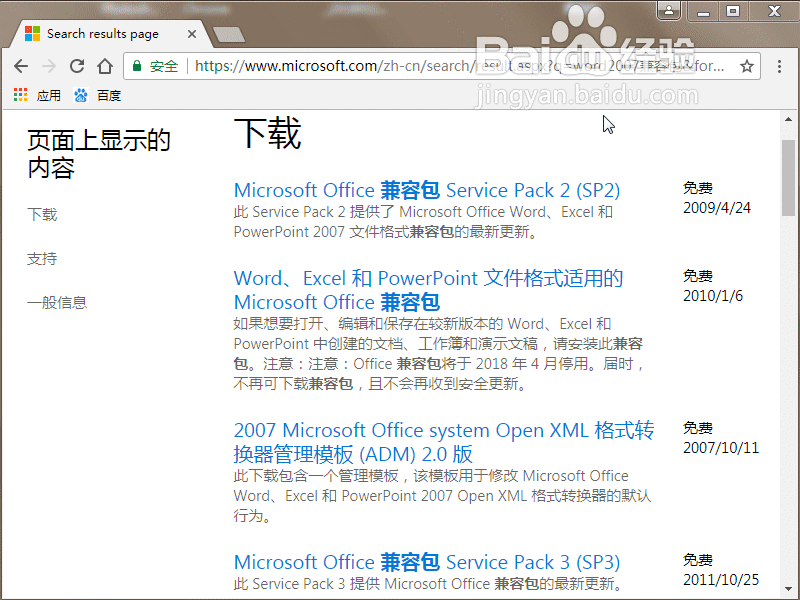Open the 应用 apps shortcut in bookmarks bar
Viewport: 800px width, 600px height.
(x=37, y=95)
